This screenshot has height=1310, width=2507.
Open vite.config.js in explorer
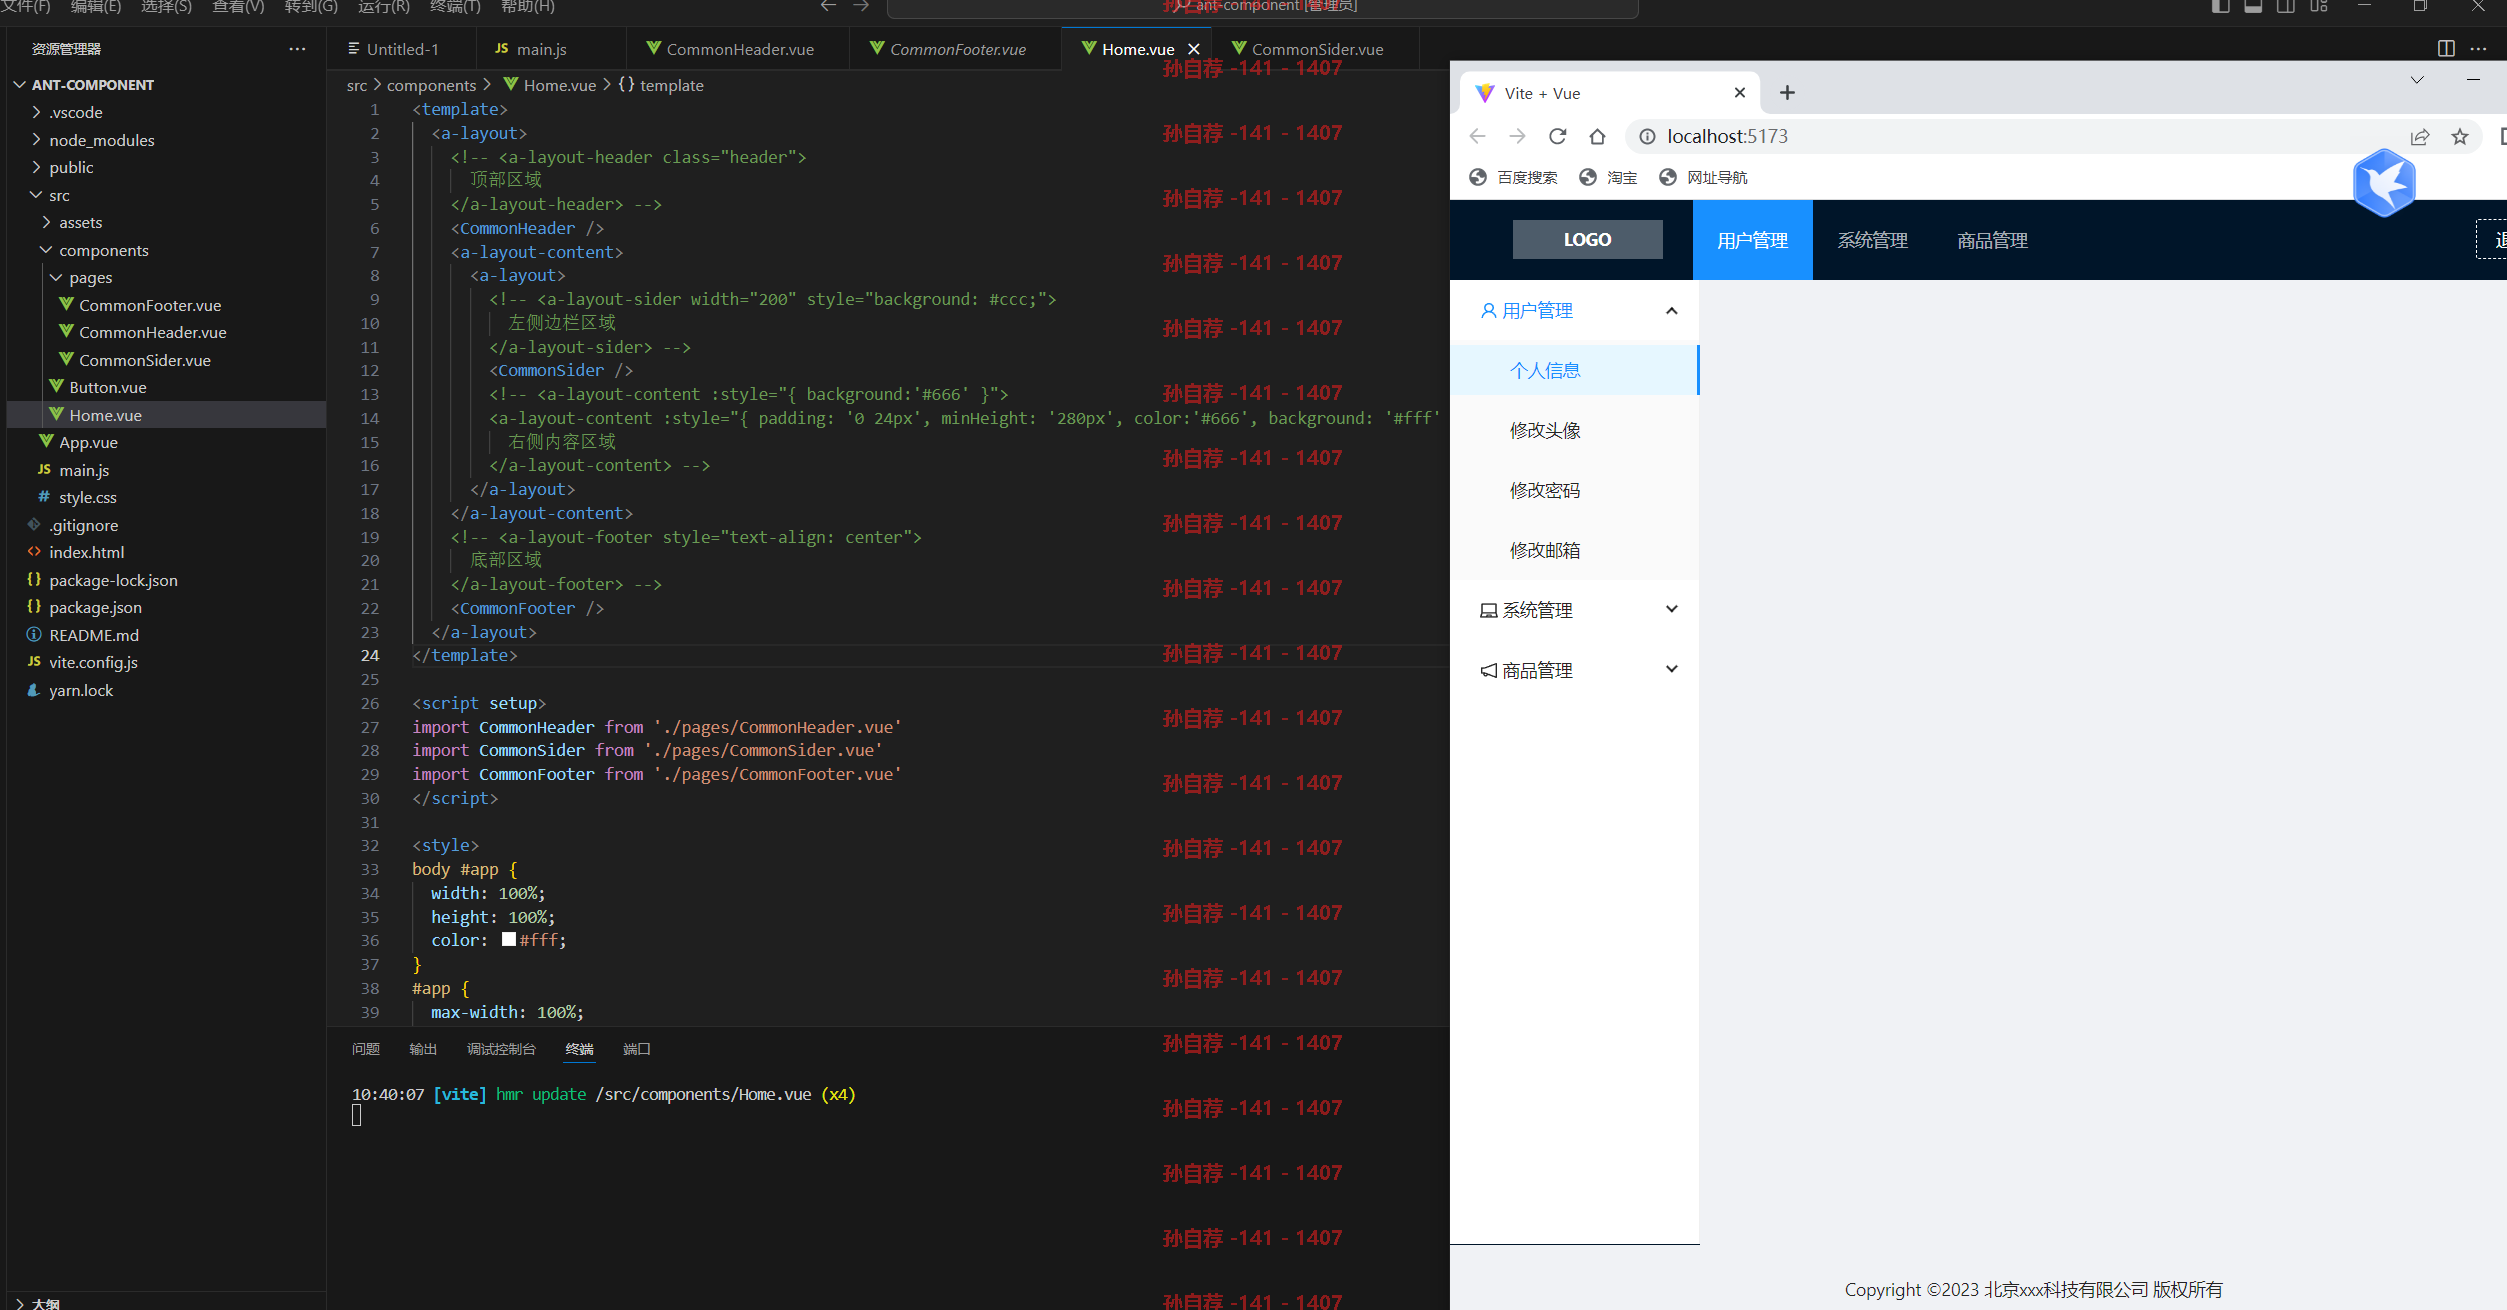pos(167,662)
